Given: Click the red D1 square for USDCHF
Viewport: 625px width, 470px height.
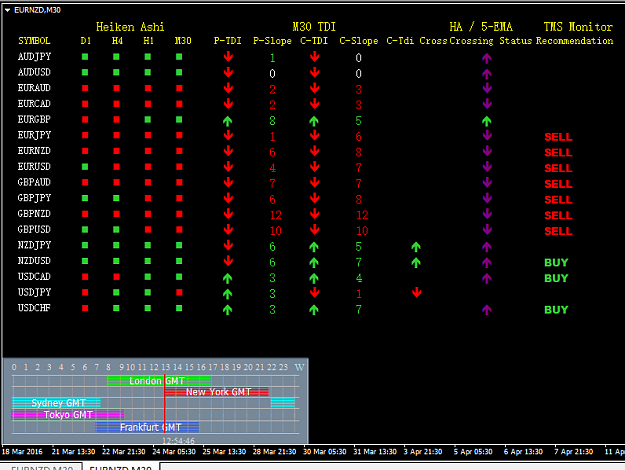Looking at the screenshot, I should [x=85, y=308].
